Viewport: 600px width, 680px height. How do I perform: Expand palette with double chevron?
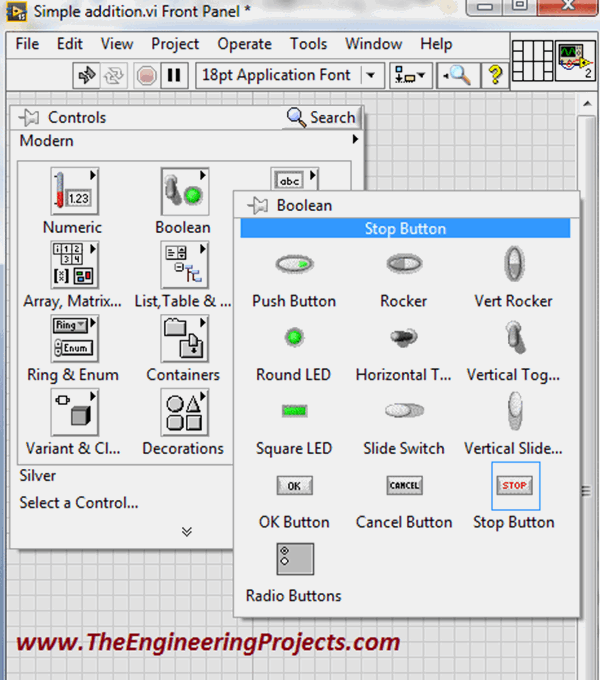tap(187, 531)
